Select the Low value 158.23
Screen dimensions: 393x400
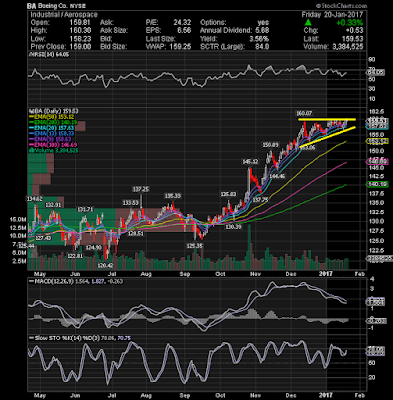point(81,39)
